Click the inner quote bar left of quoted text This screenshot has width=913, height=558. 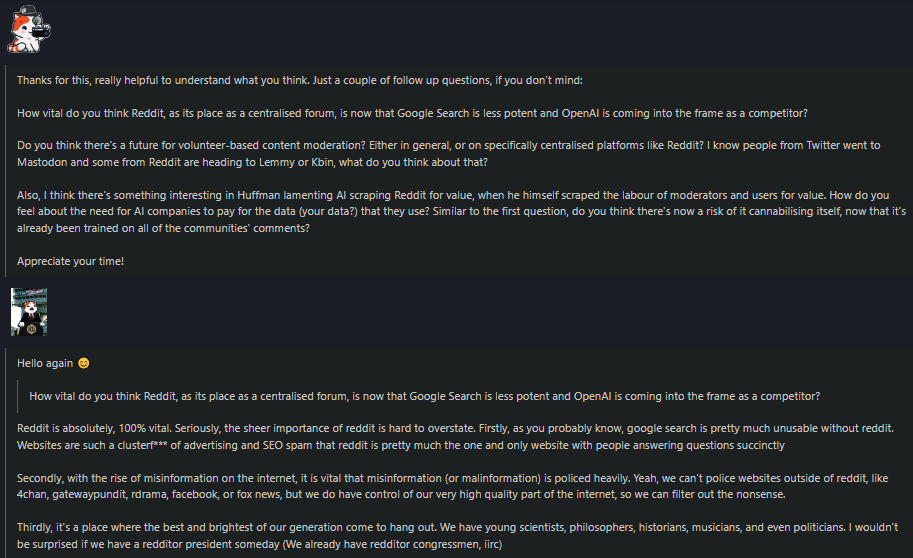[17, 396]
